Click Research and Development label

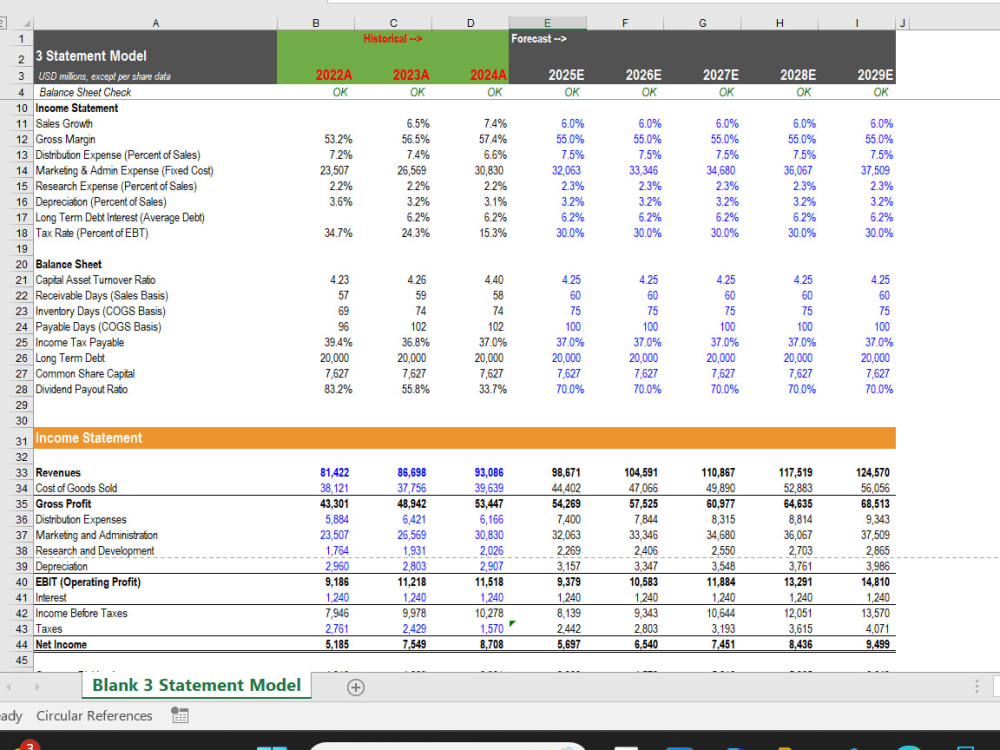[94, 550]
